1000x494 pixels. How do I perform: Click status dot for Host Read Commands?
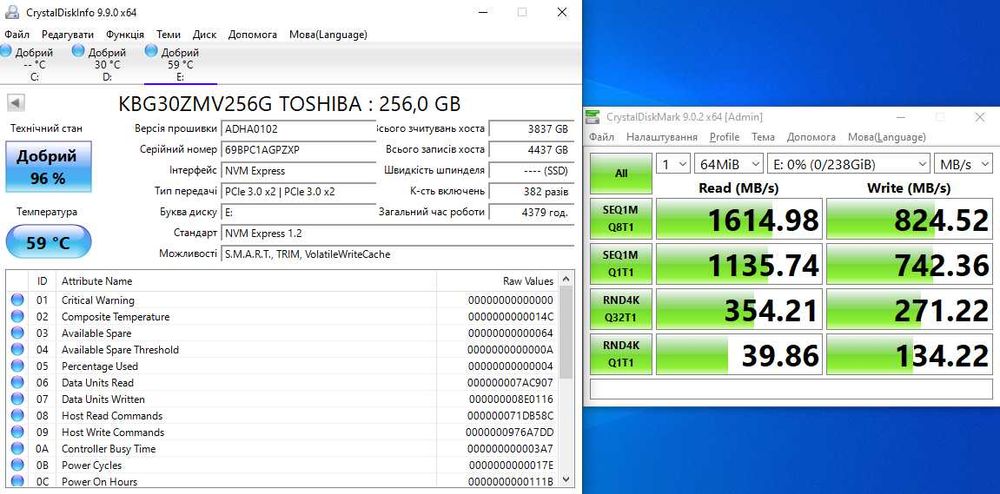click(17, 416)
